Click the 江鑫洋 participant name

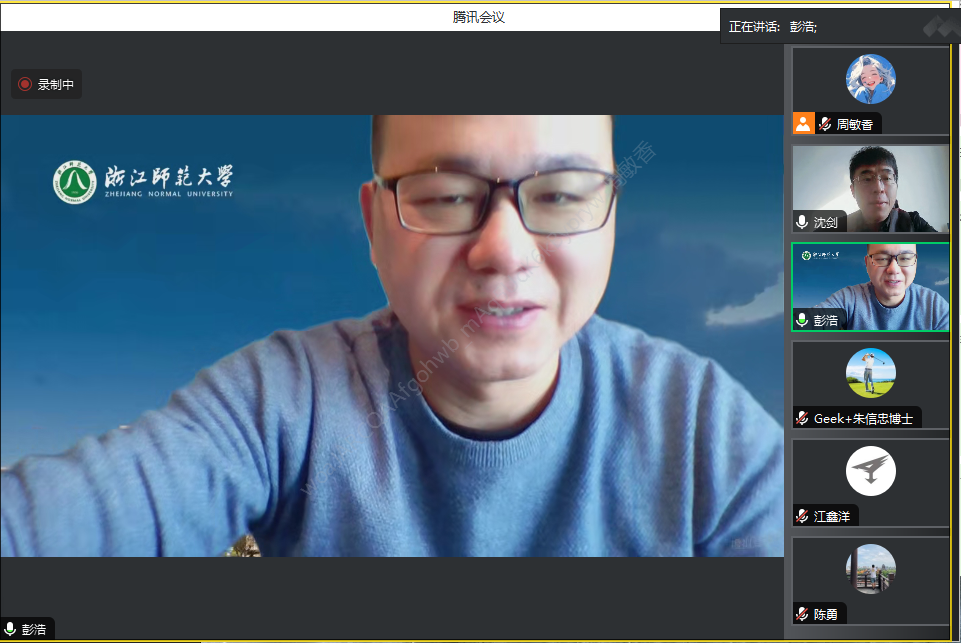[831, 516]
